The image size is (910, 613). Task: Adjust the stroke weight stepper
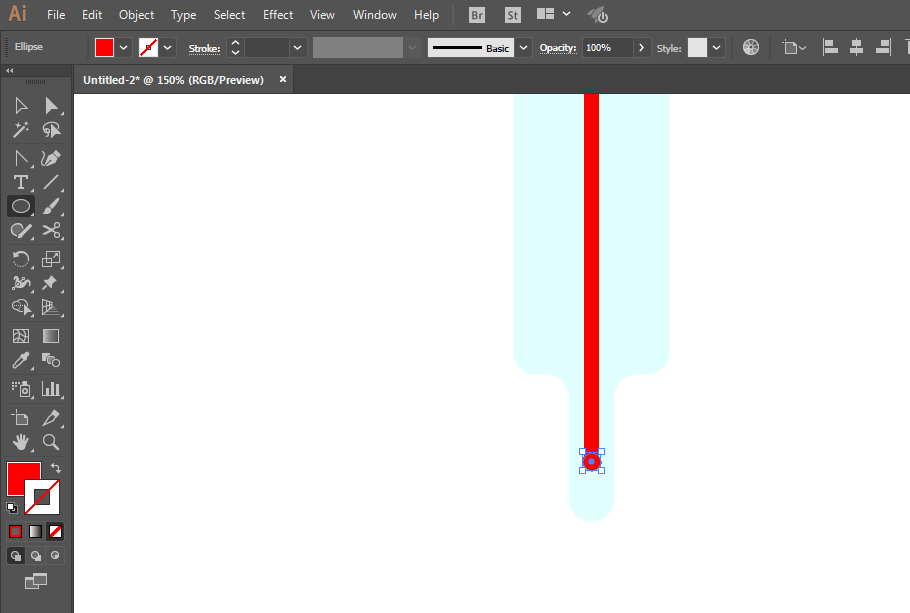pos(235,48)
